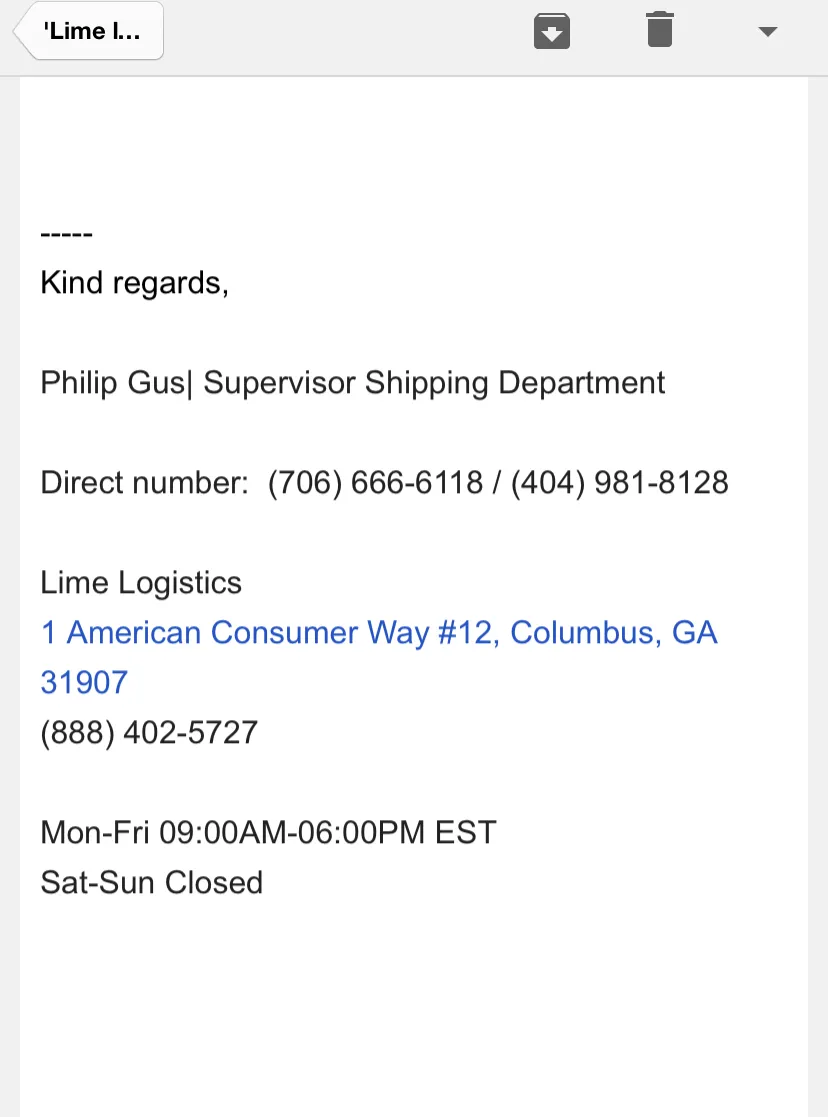Click the Supervisor Shipping Department title

coord(434,383)
